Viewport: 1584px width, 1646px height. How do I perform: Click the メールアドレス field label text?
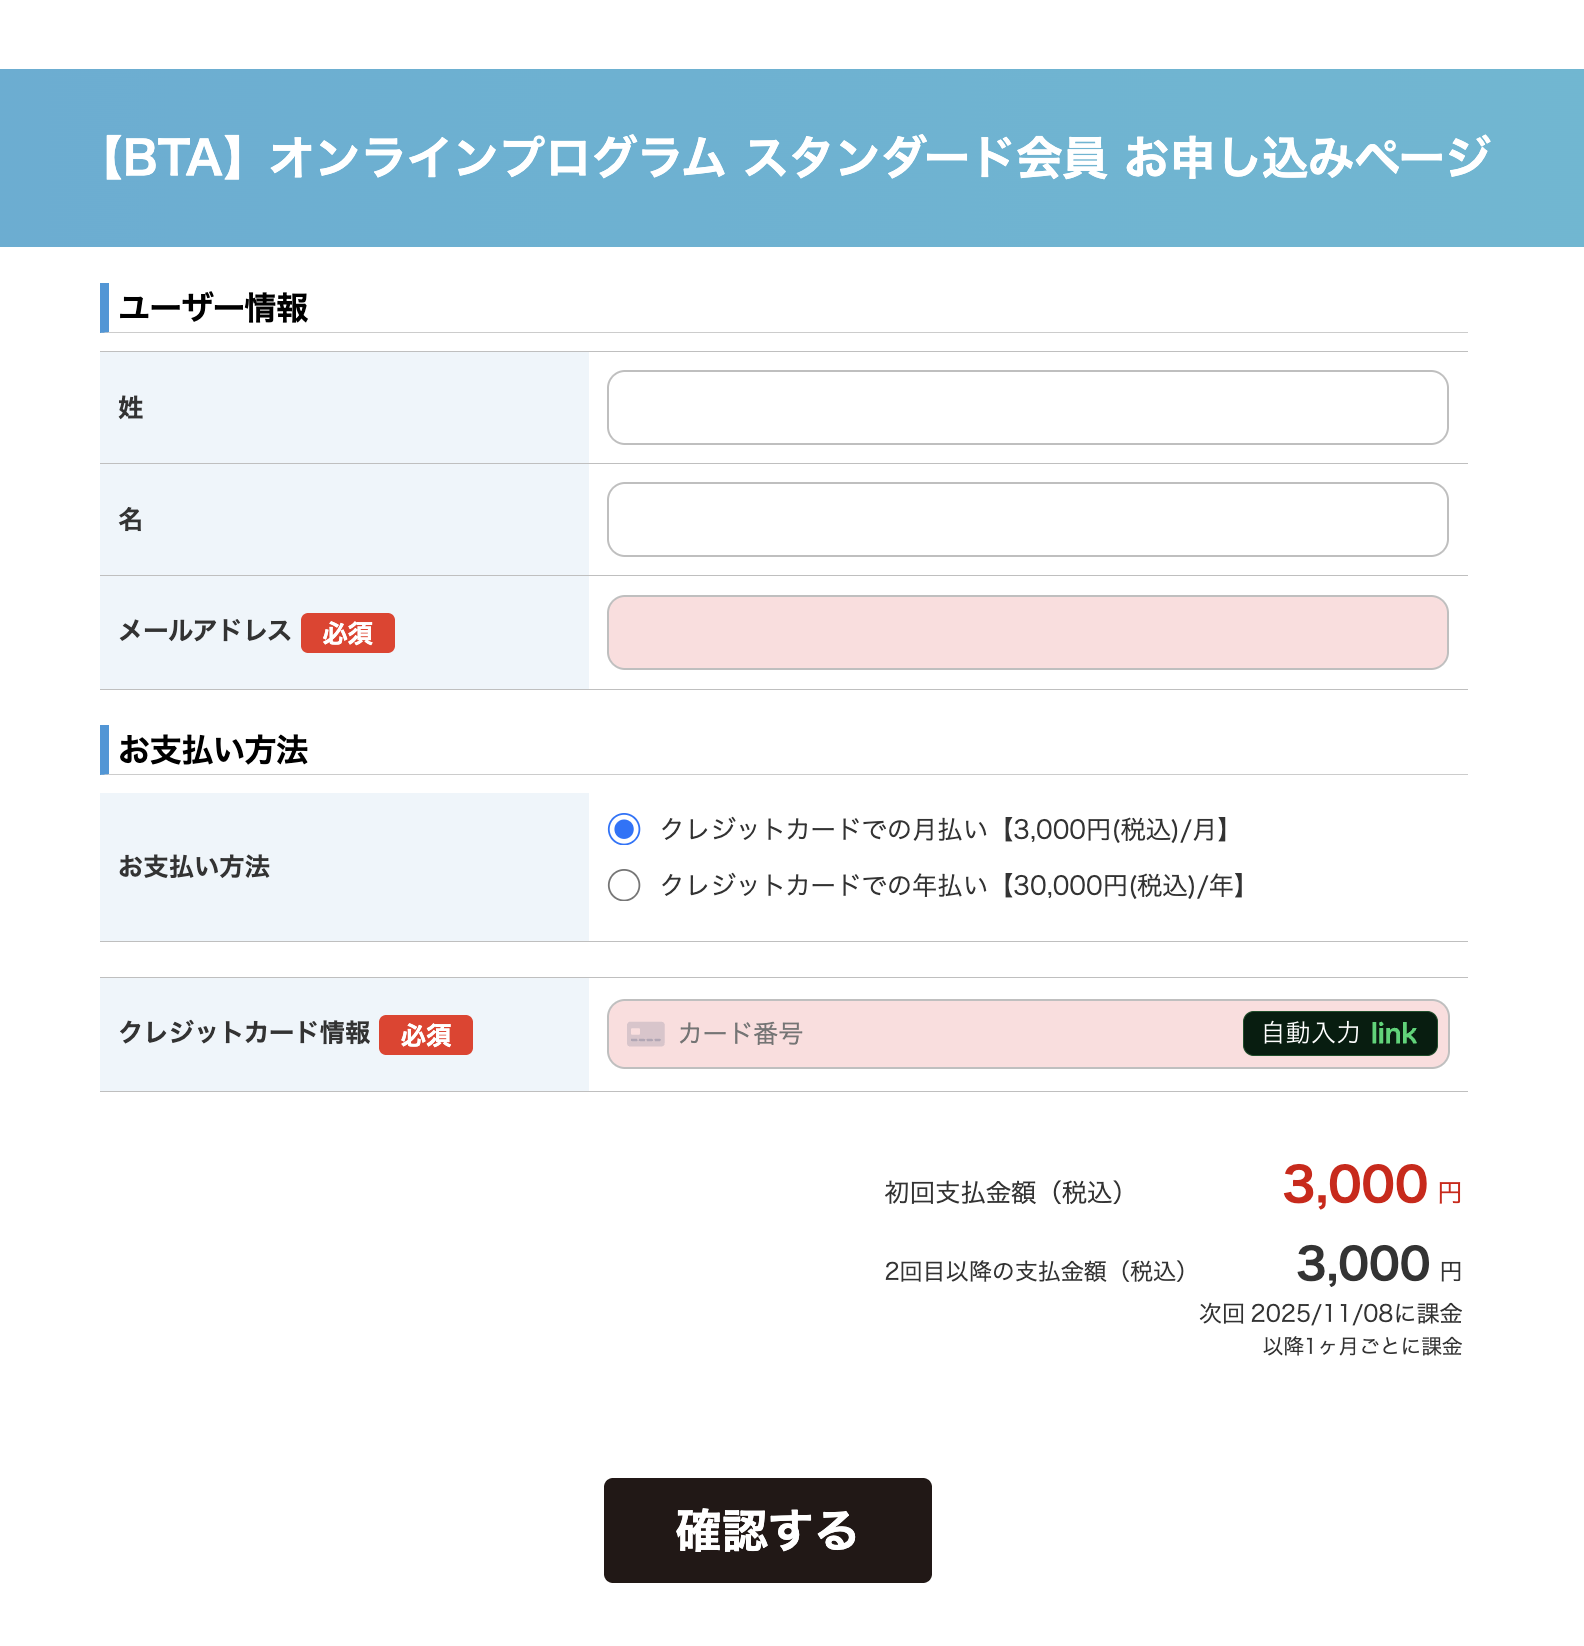204,631
